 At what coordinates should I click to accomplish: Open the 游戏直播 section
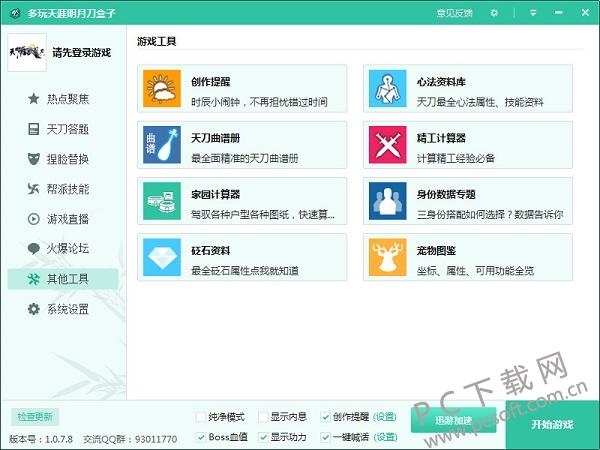(x=63, y=219)
